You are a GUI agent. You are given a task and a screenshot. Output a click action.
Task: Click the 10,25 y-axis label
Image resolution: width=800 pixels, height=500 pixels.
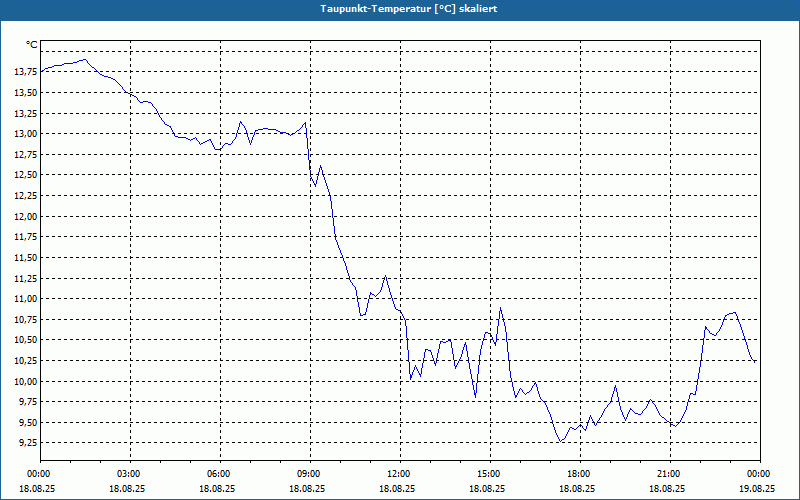tap(26, 361)
